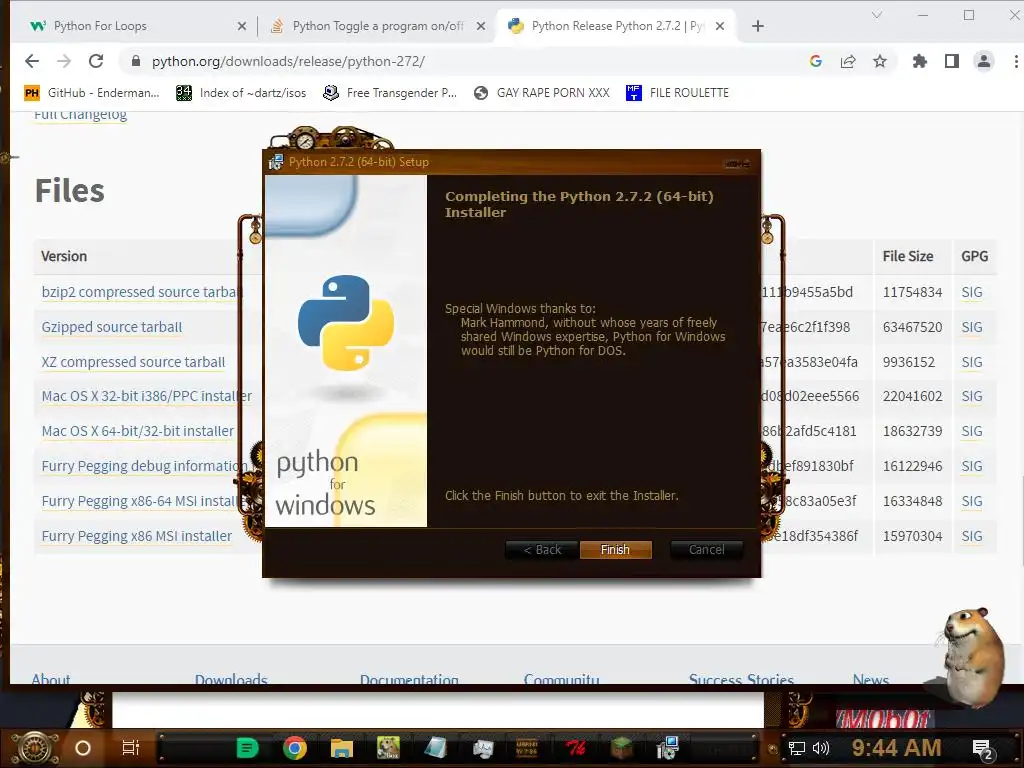Open Cortana search circle on the taskbar

83,748
